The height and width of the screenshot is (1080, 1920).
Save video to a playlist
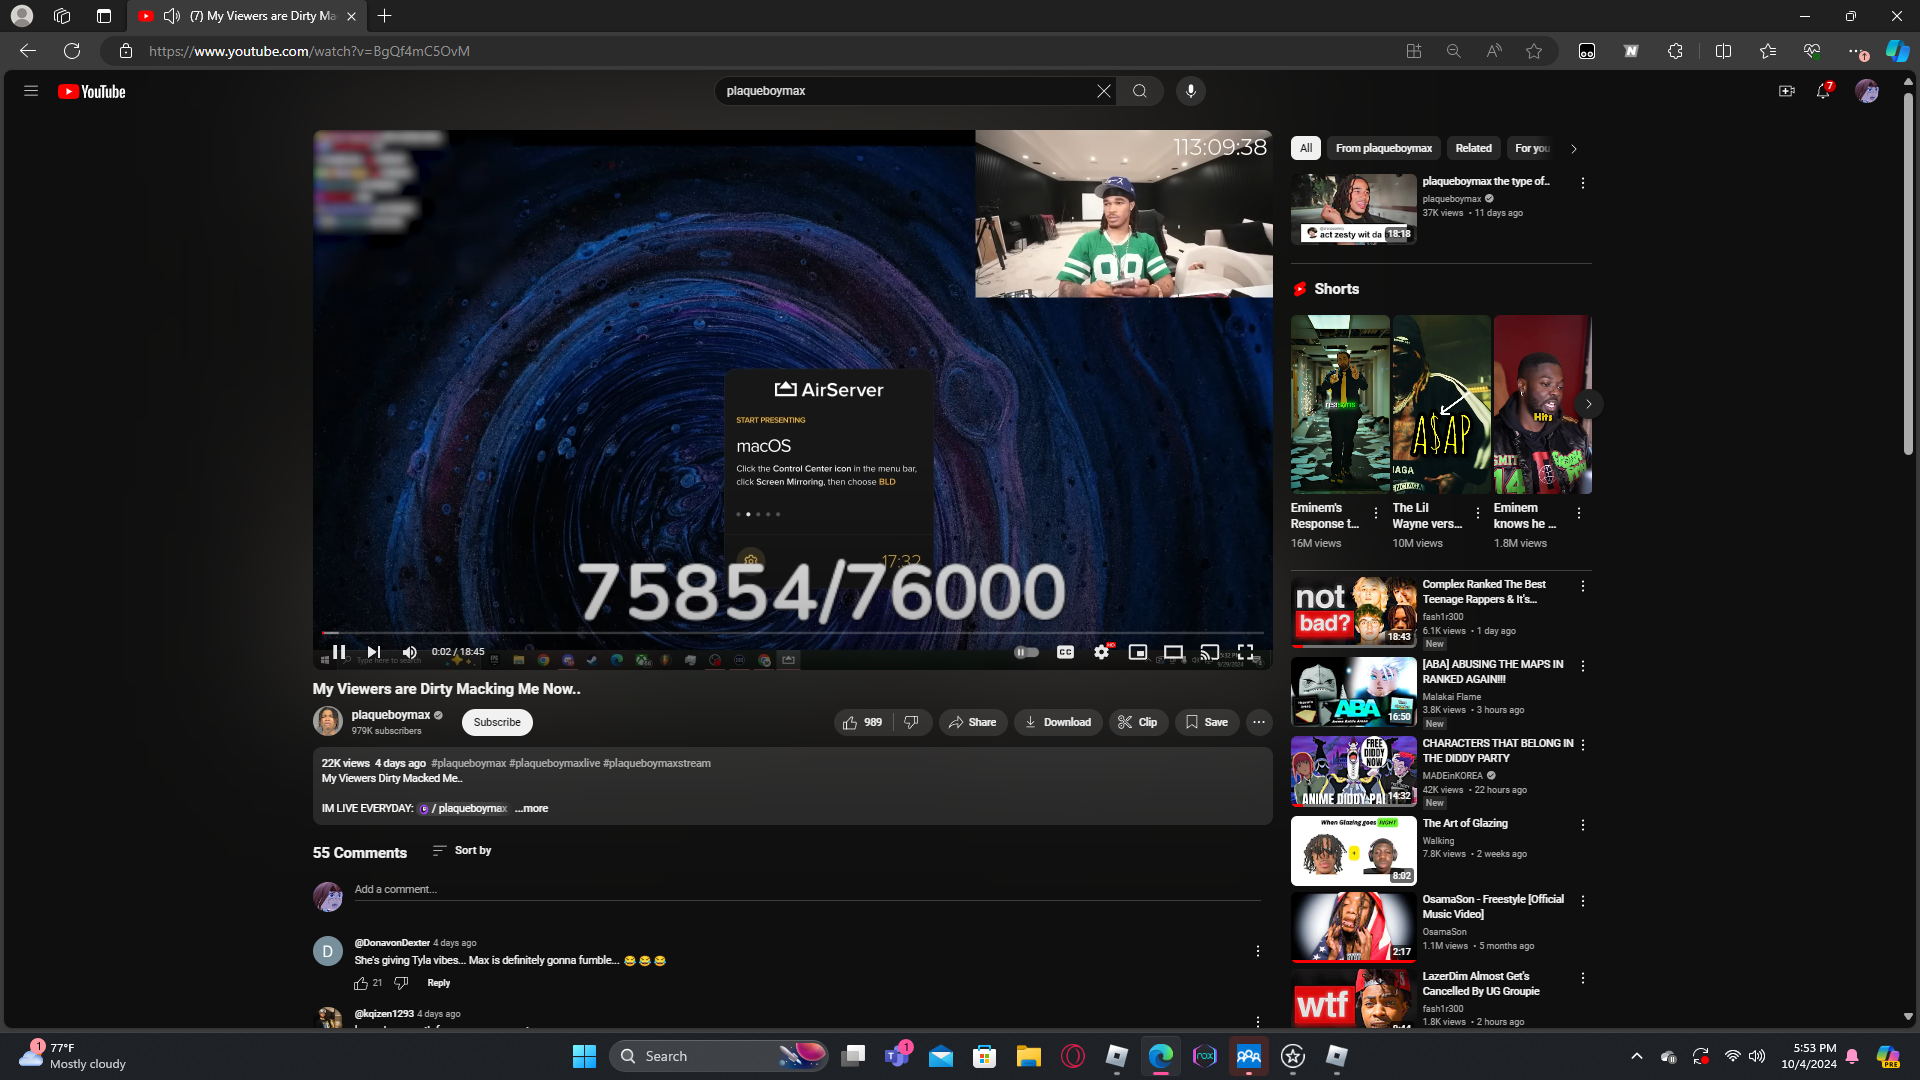(1207, 722)
